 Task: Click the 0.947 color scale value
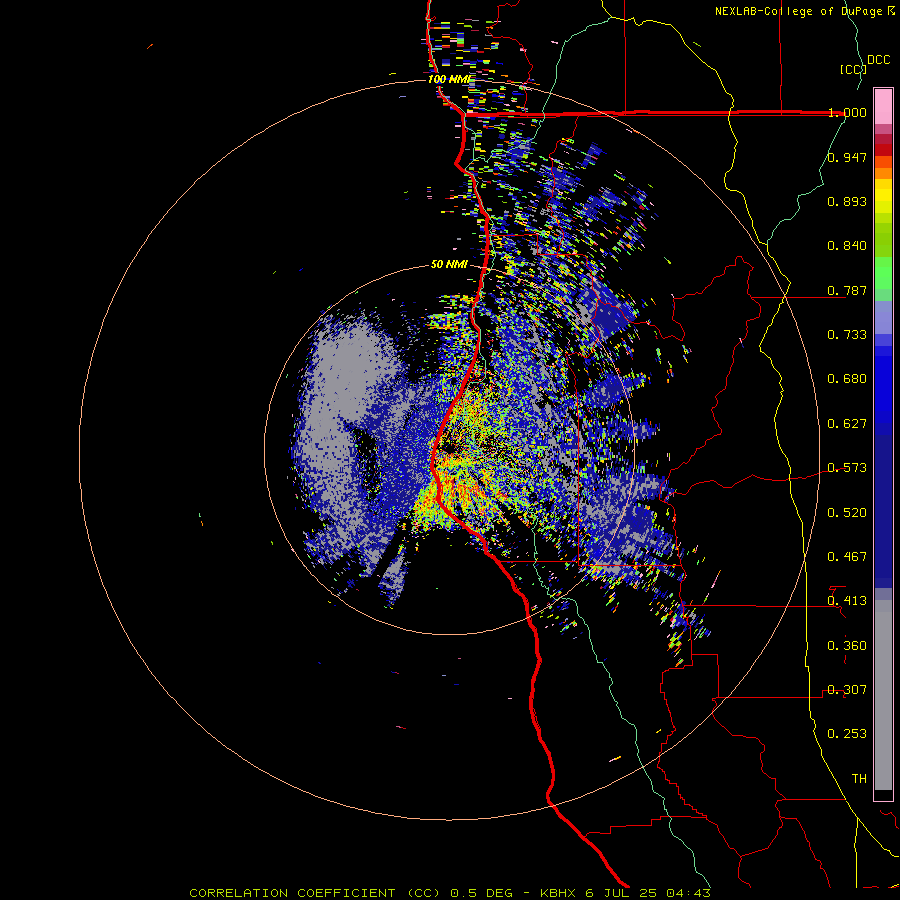tap(847, 157)
